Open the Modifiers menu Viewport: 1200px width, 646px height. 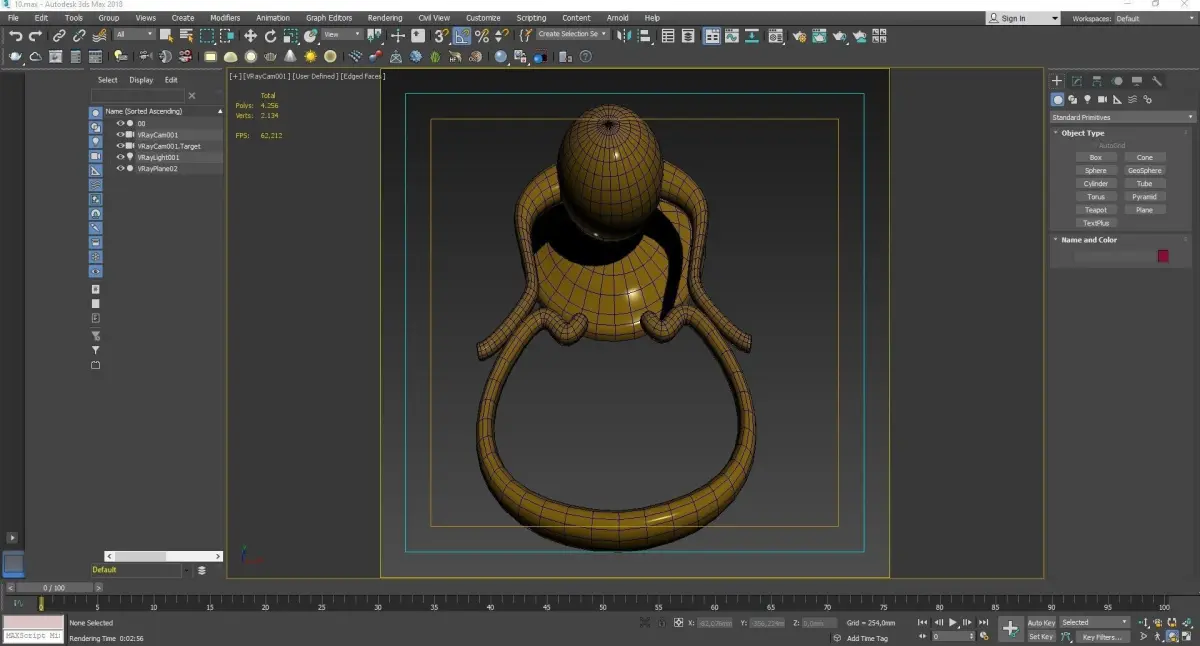tap(225, 18)
